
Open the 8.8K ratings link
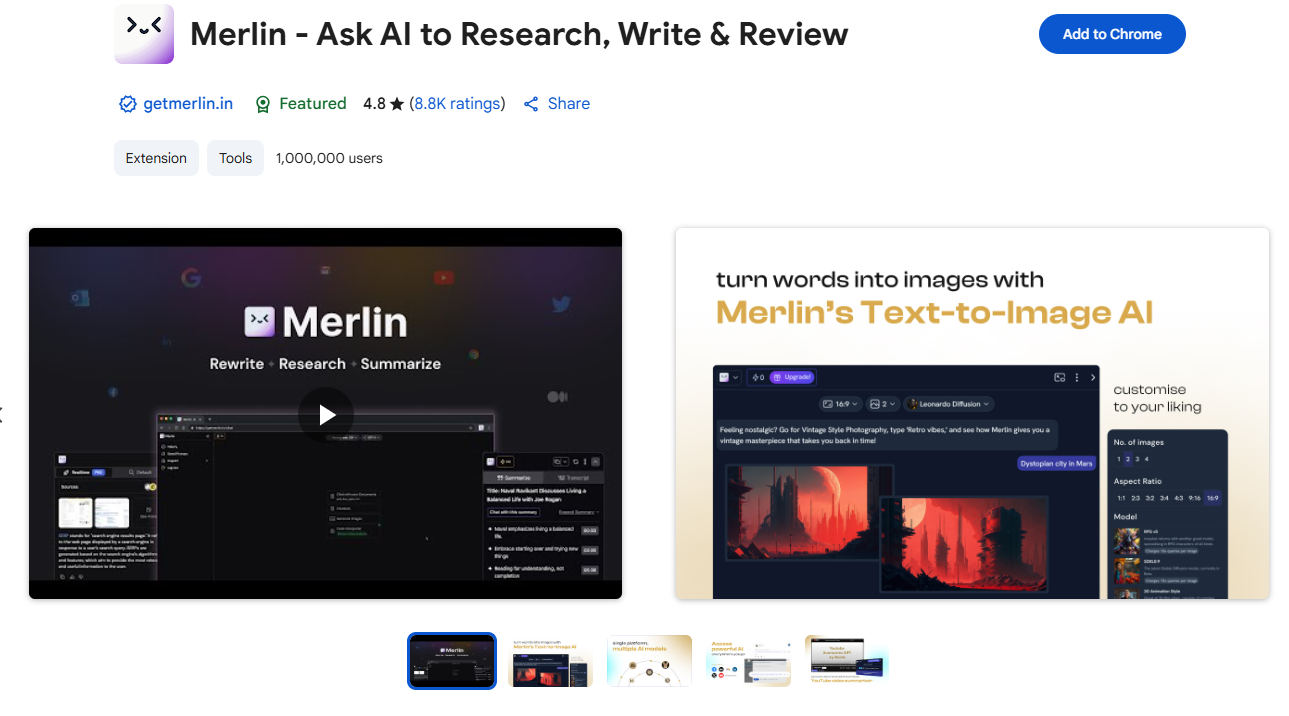pos(457,104)
